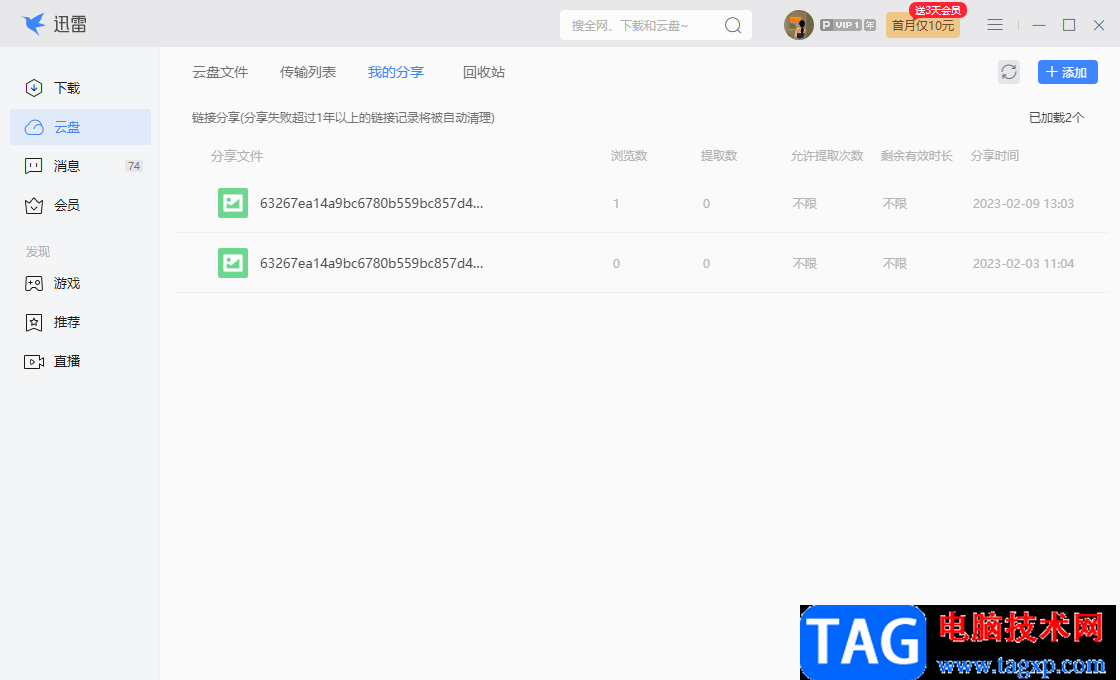Click image file icon shared 2023-02-09
The width and height of the screenshot is (1120, 680).
233,203
